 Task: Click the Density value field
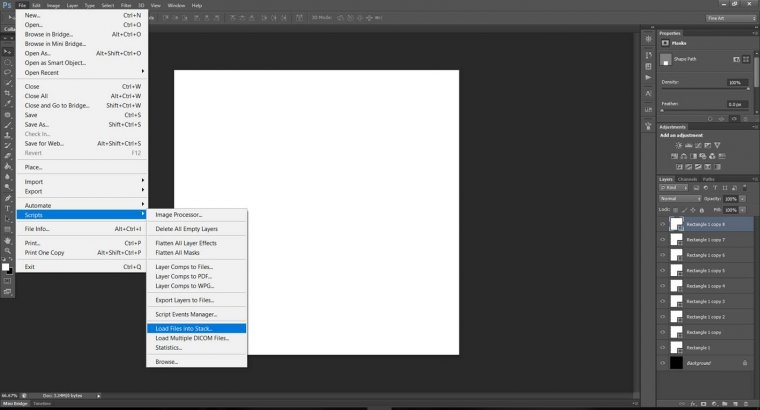[737, 82]
